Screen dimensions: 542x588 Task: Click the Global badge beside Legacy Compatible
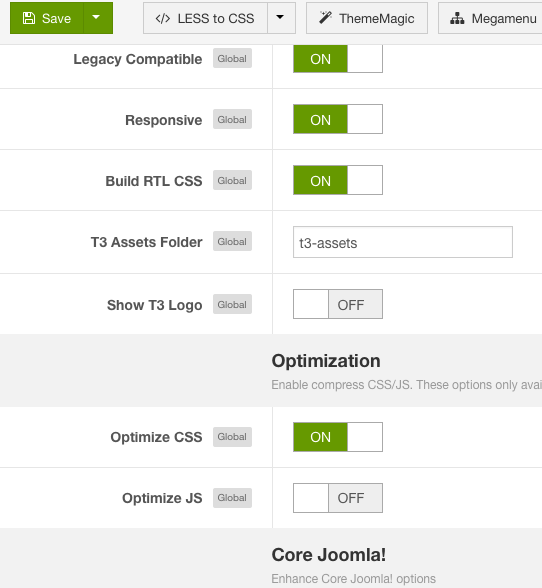coord(232,58)
